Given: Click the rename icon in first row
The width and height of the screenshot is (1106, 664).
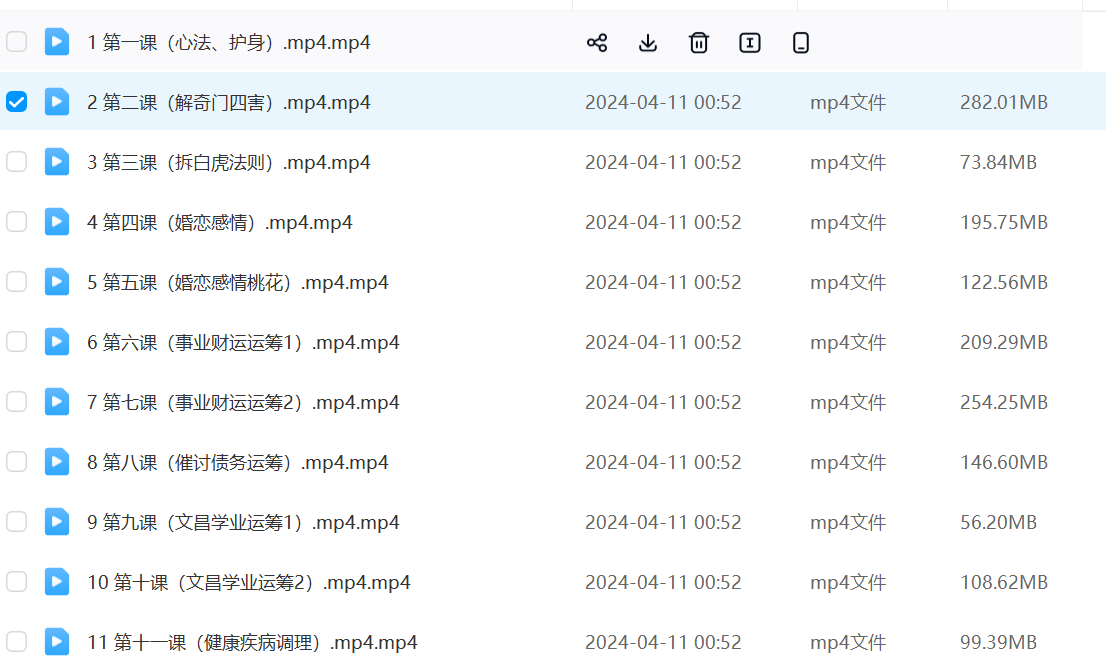Looking at the screenshot, I should click(750, 42).
